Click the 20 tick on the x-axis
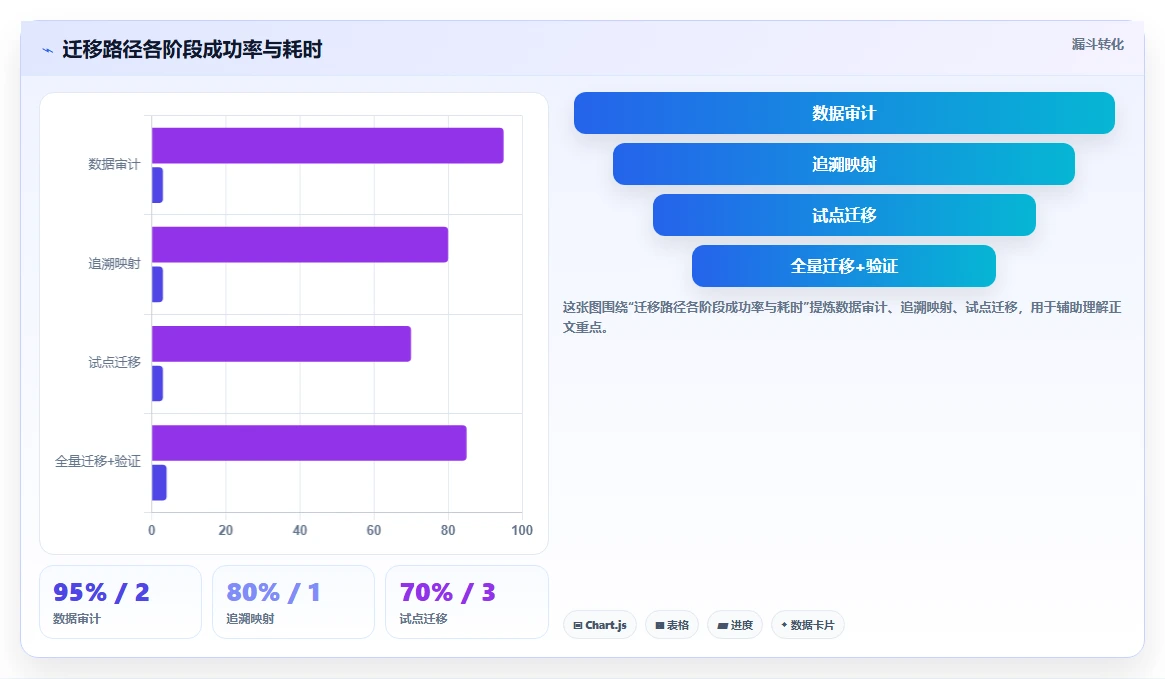This screenshot has width=1165, height=679. point(226,530)
